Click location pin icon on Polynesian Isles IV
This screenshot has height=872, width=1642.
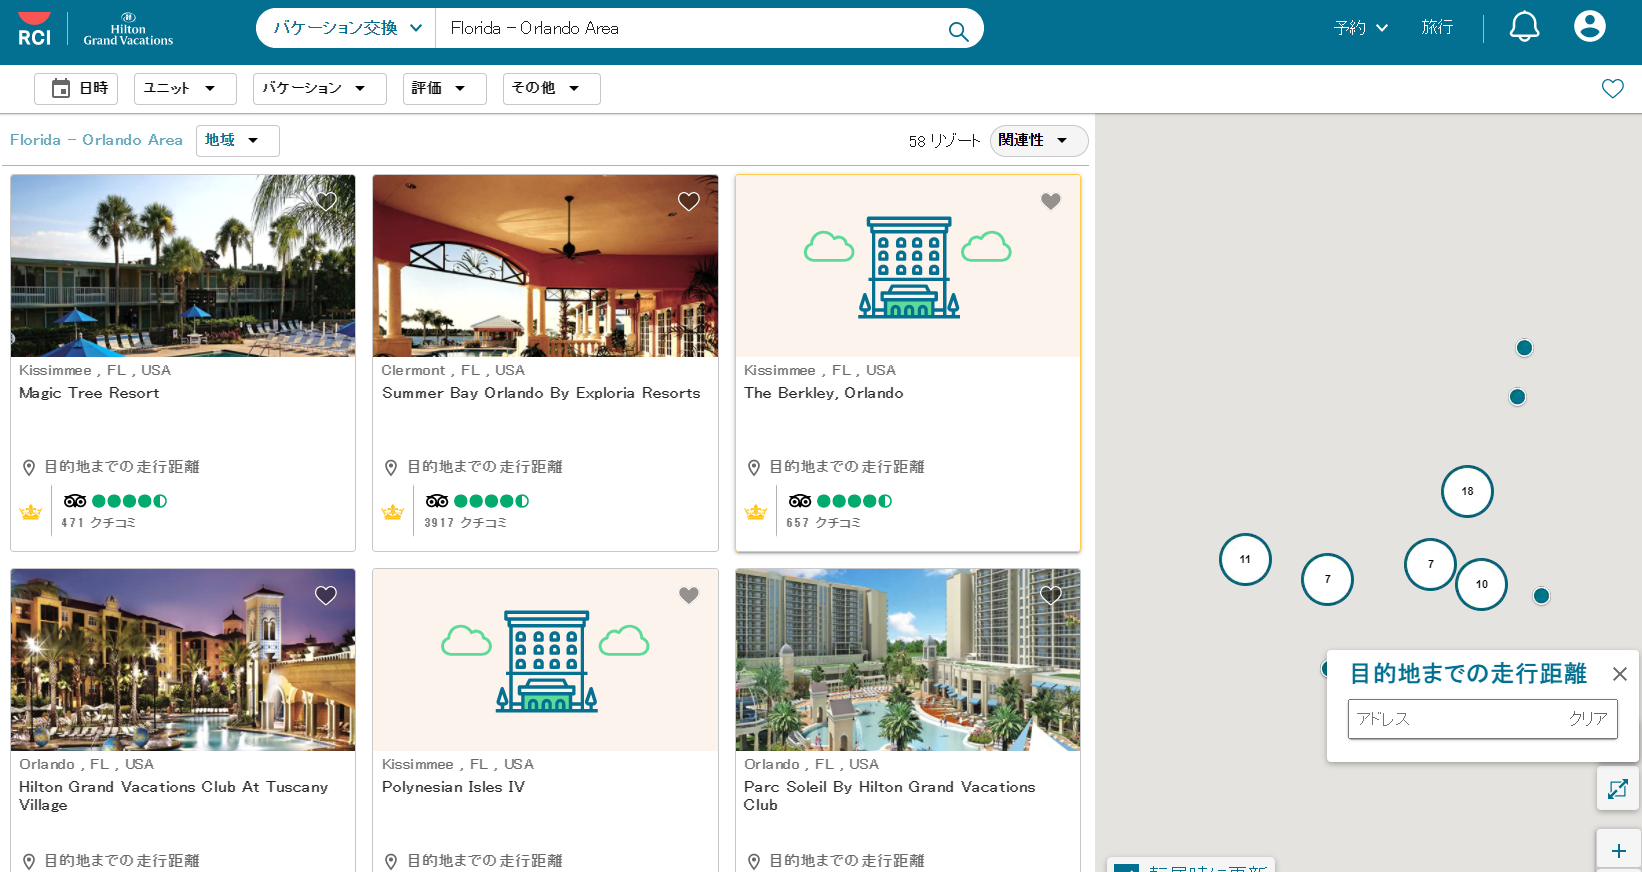(x=391, y=861)
